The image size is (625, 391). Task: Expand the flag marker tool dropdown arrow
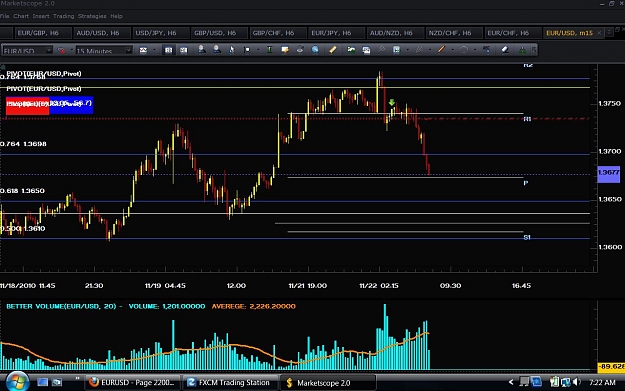[258, 50]
